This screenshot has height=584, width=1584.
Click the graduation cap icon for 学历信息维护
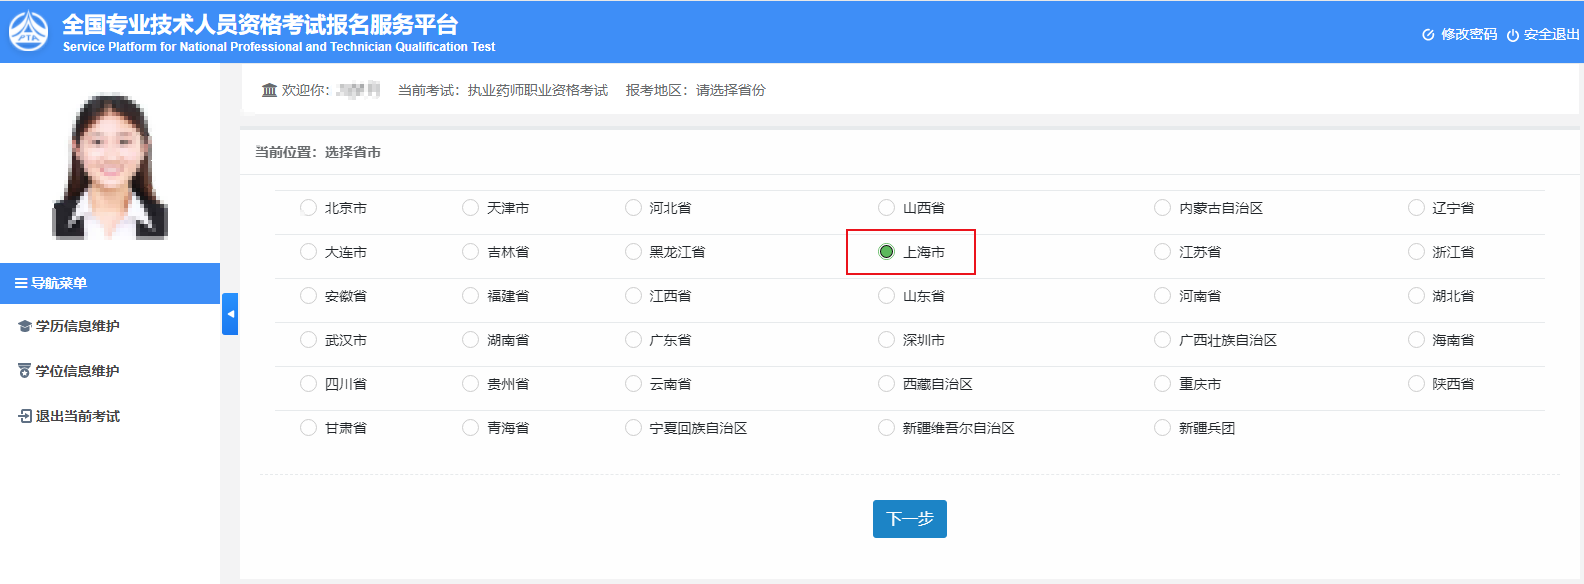click(x=25, y=327)
